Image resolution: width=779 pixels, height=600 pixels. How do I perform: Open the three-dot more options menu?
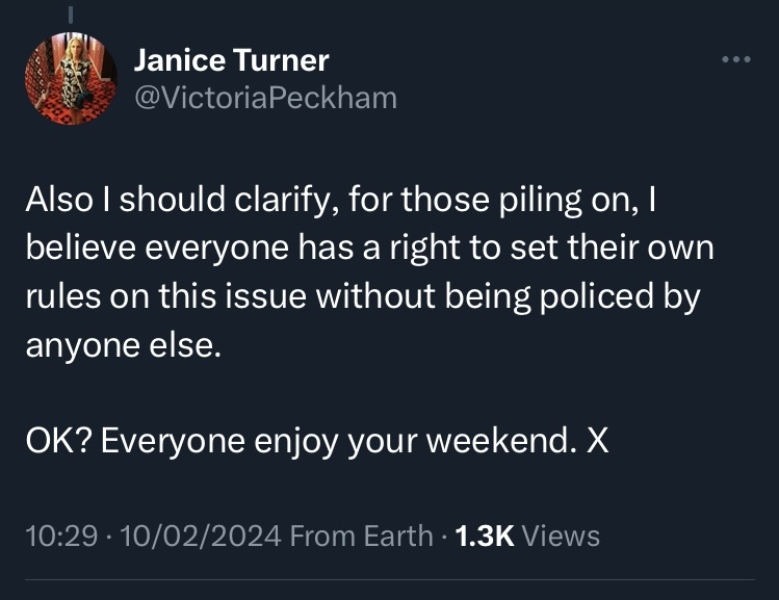735,59
